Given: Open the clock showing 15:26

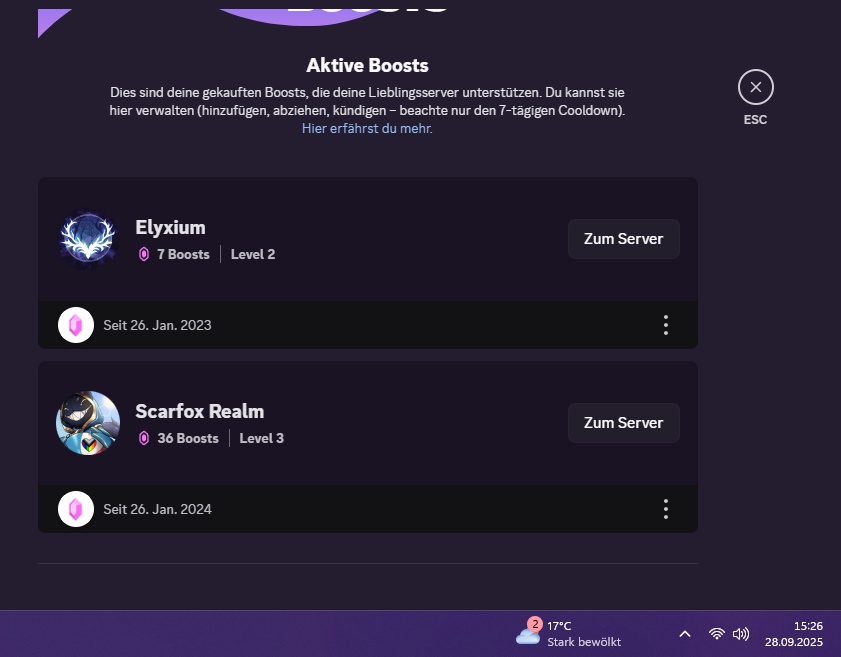Looking at the screenshot, I should pos(793,633).
